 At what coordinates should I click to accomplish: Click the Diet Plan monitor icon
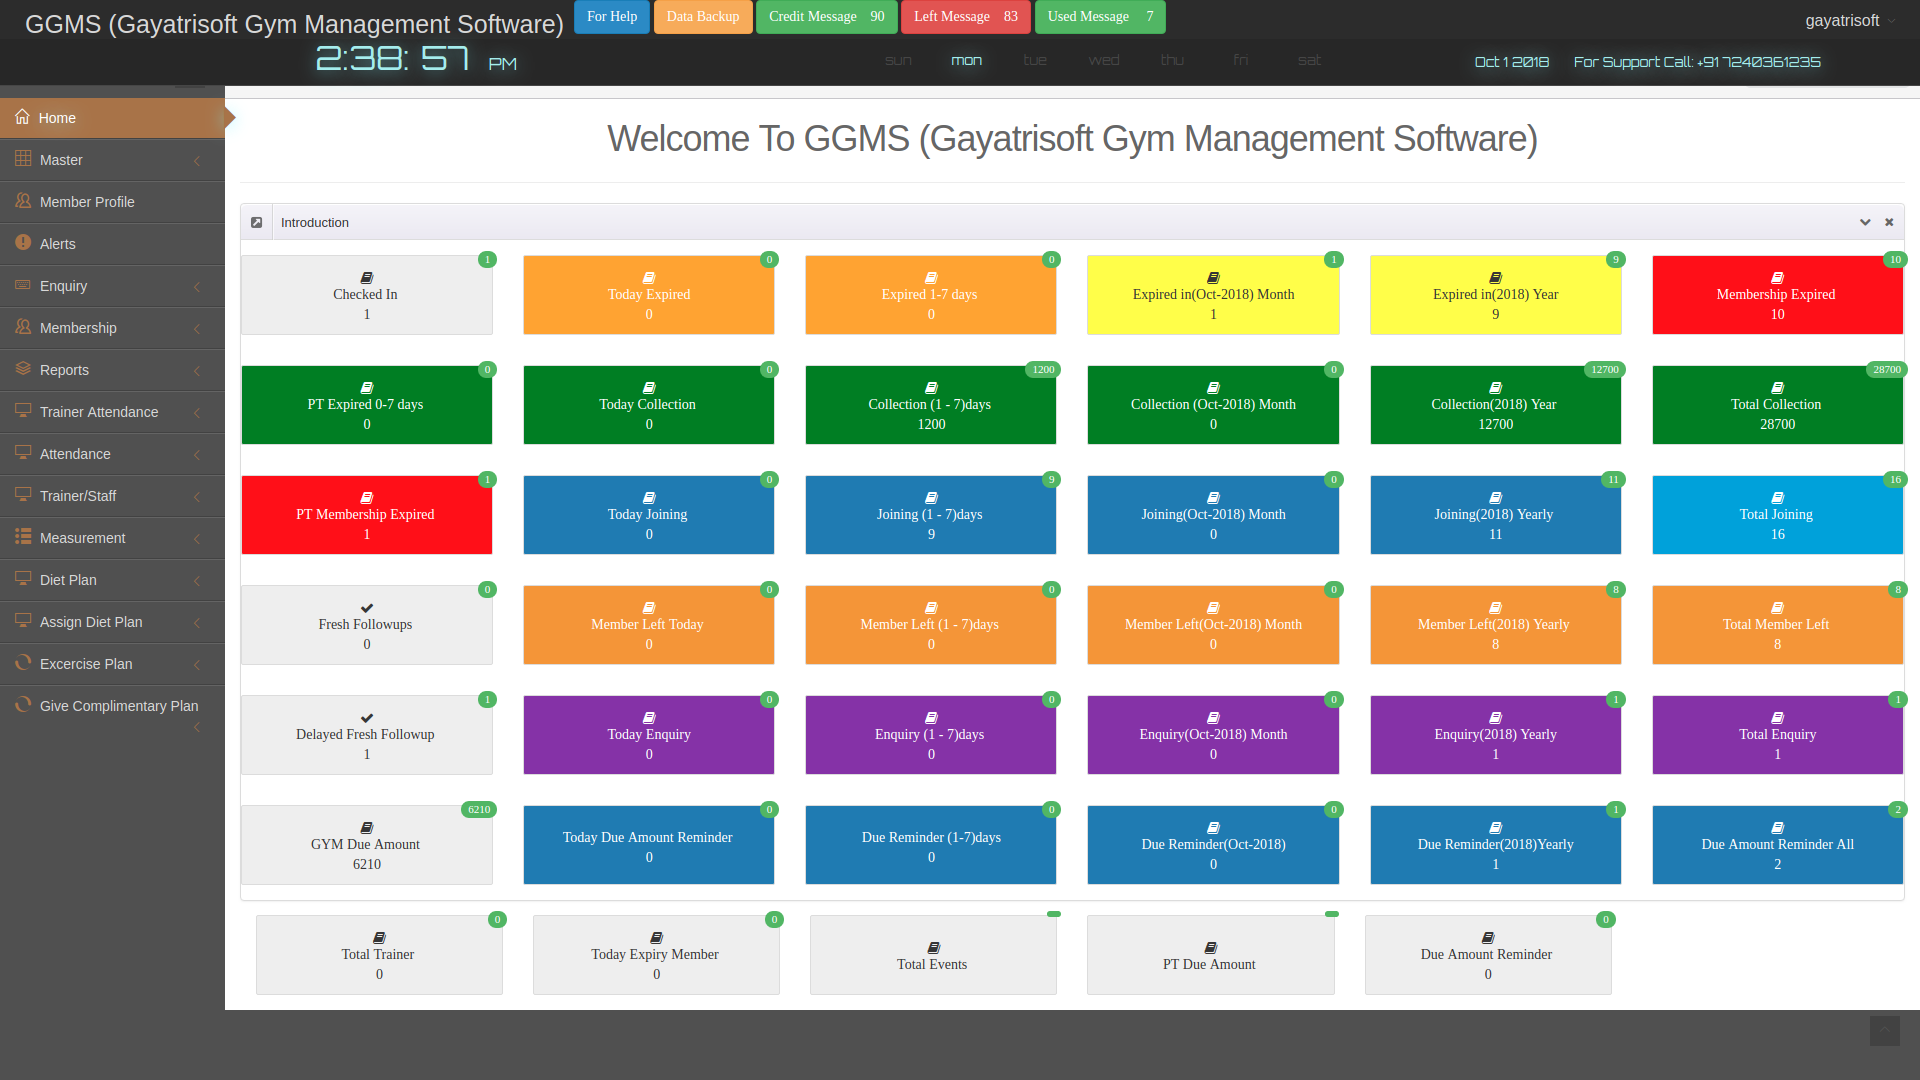pos(23,578)
